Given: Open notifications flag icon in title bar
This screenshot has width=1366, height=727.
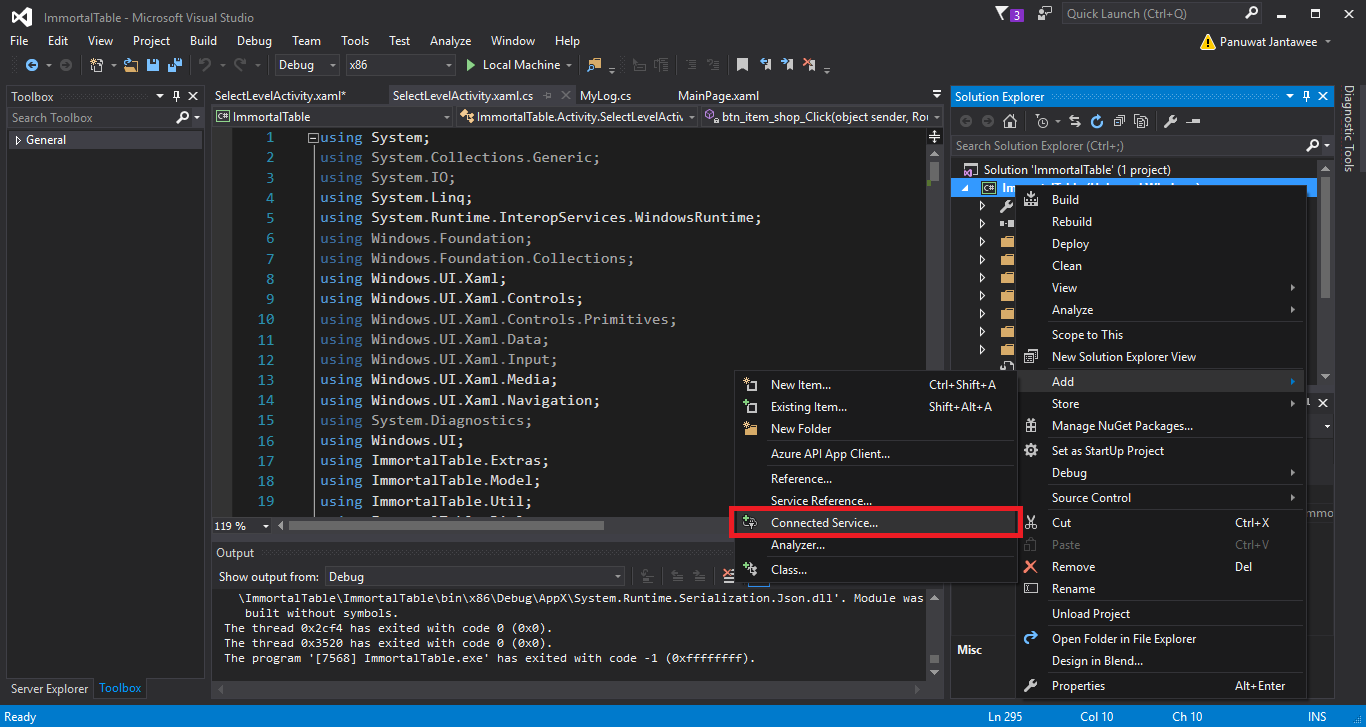Looking at the screenshot, I should pos(1002,14).
